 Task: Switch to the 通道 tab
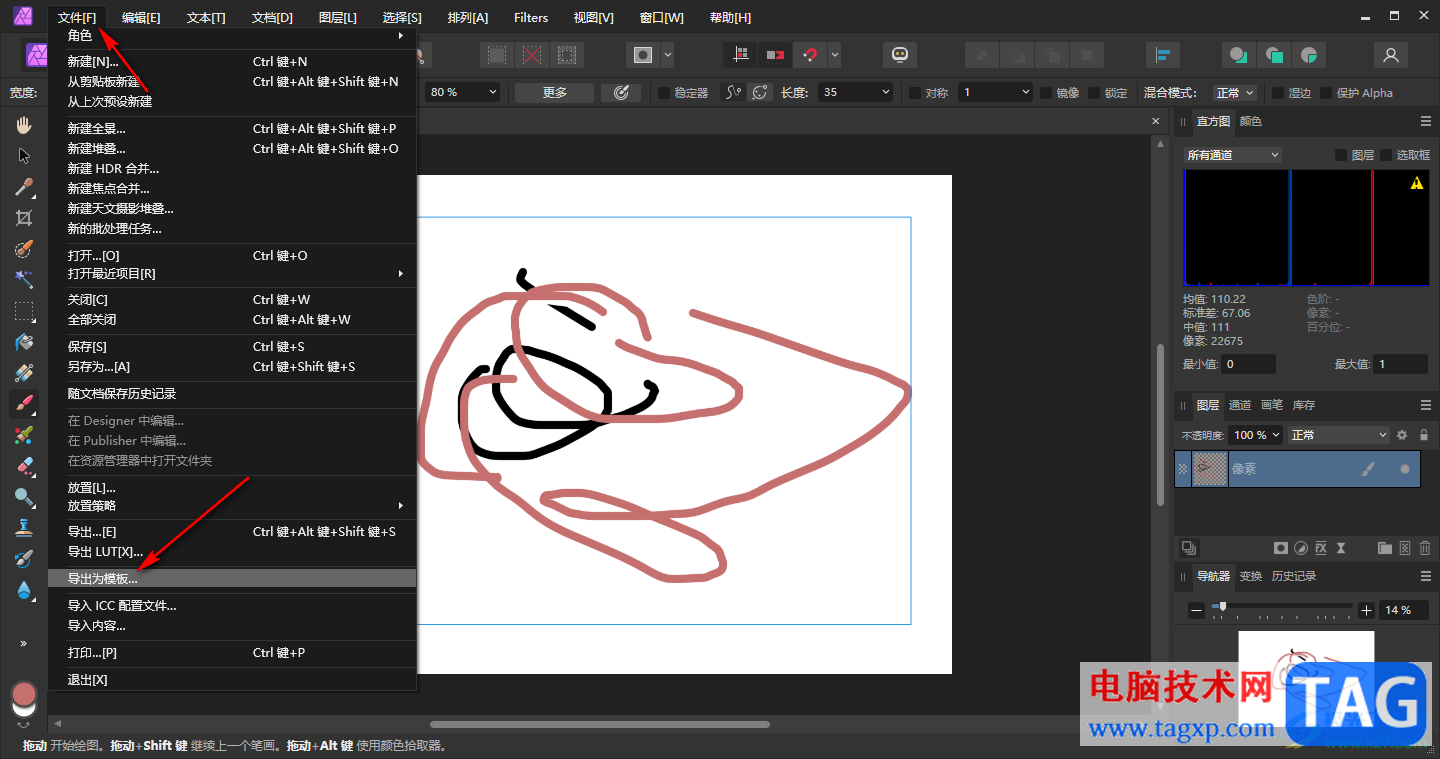coord(1240,405)
